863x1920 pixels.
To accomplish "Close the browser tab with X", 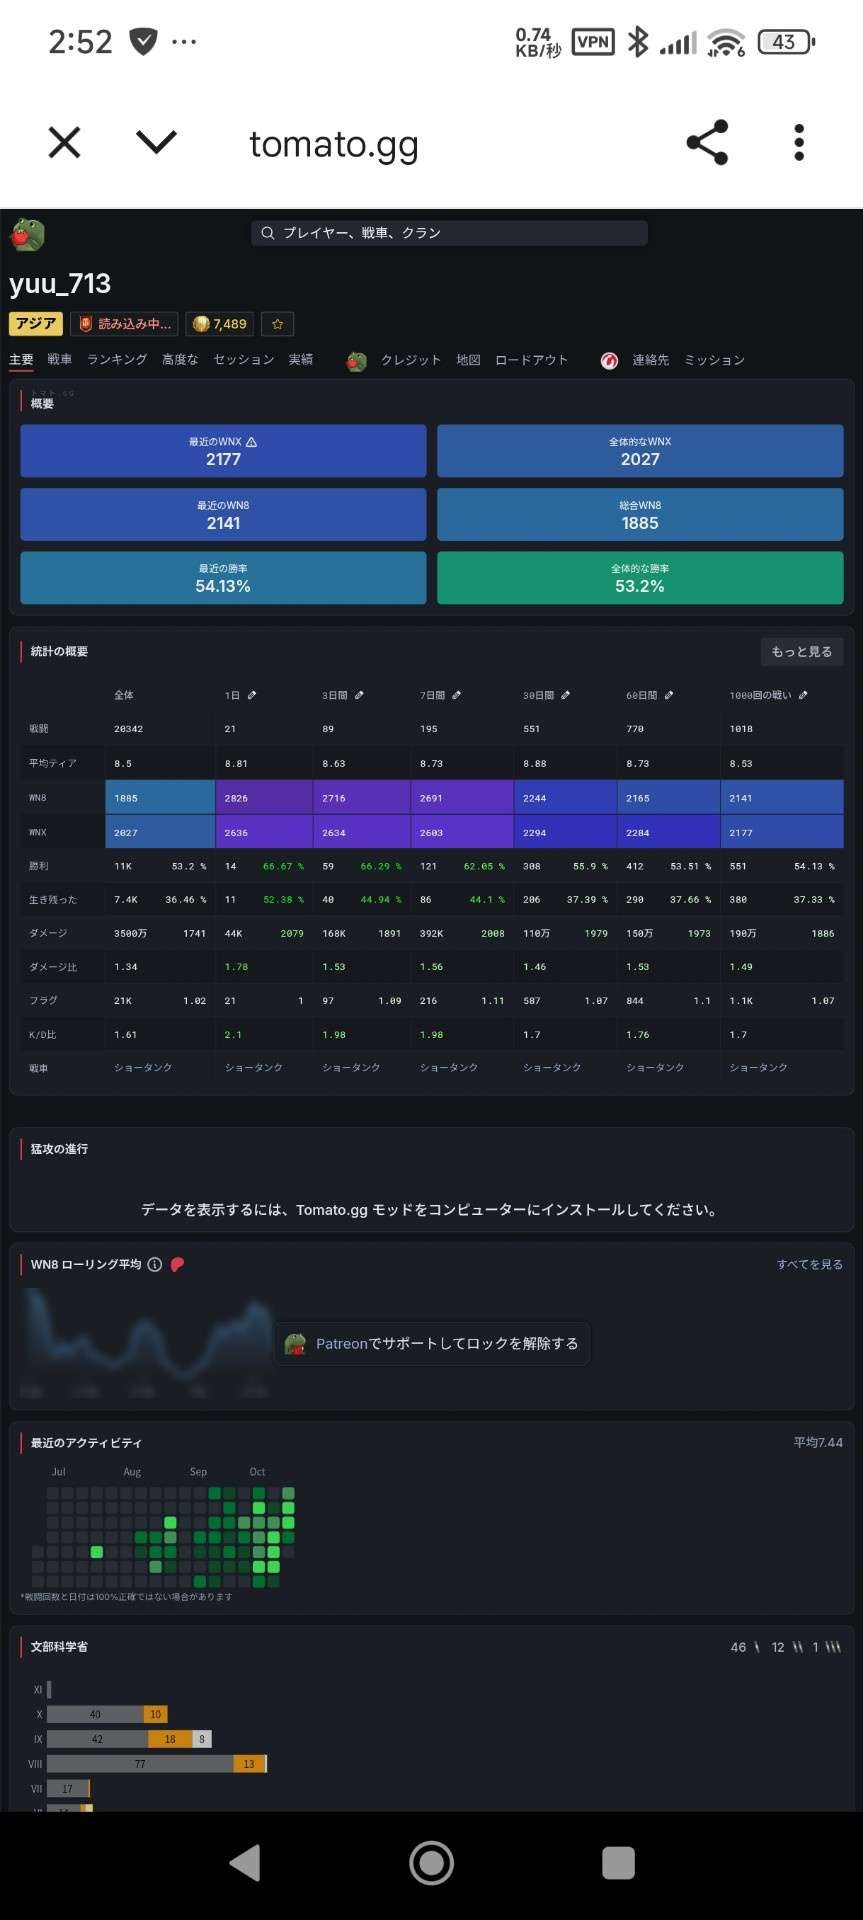I will click(x=65, y=143).
